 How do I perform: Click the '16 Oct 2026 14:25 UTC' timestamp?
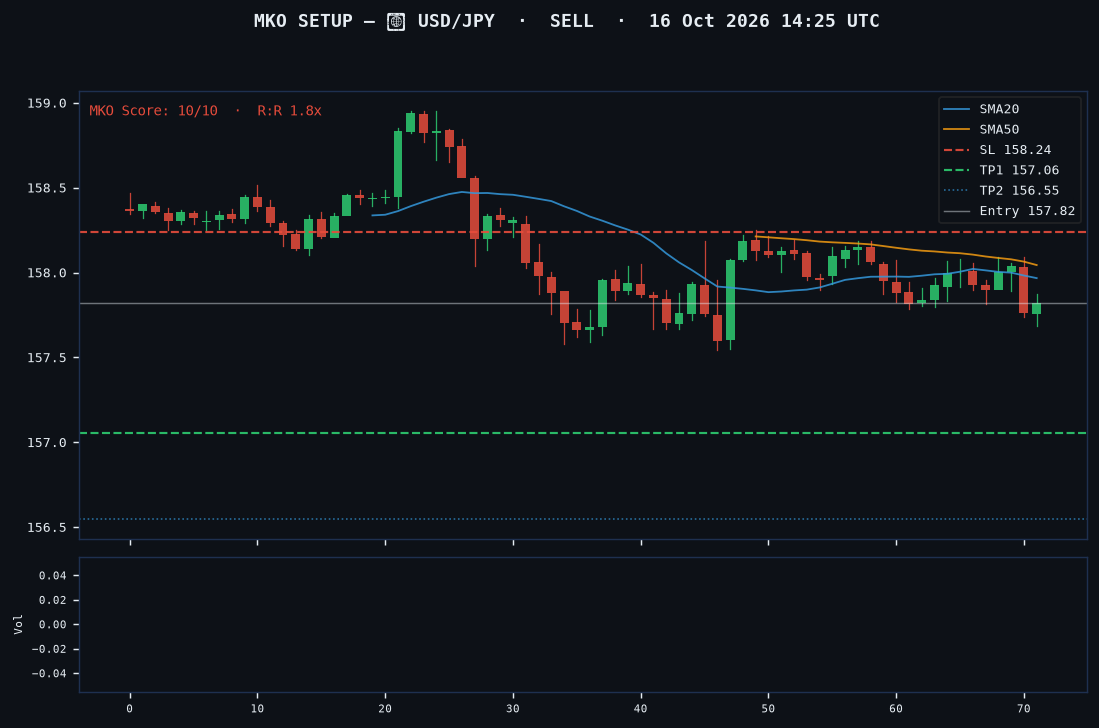[x=764, y=21]
